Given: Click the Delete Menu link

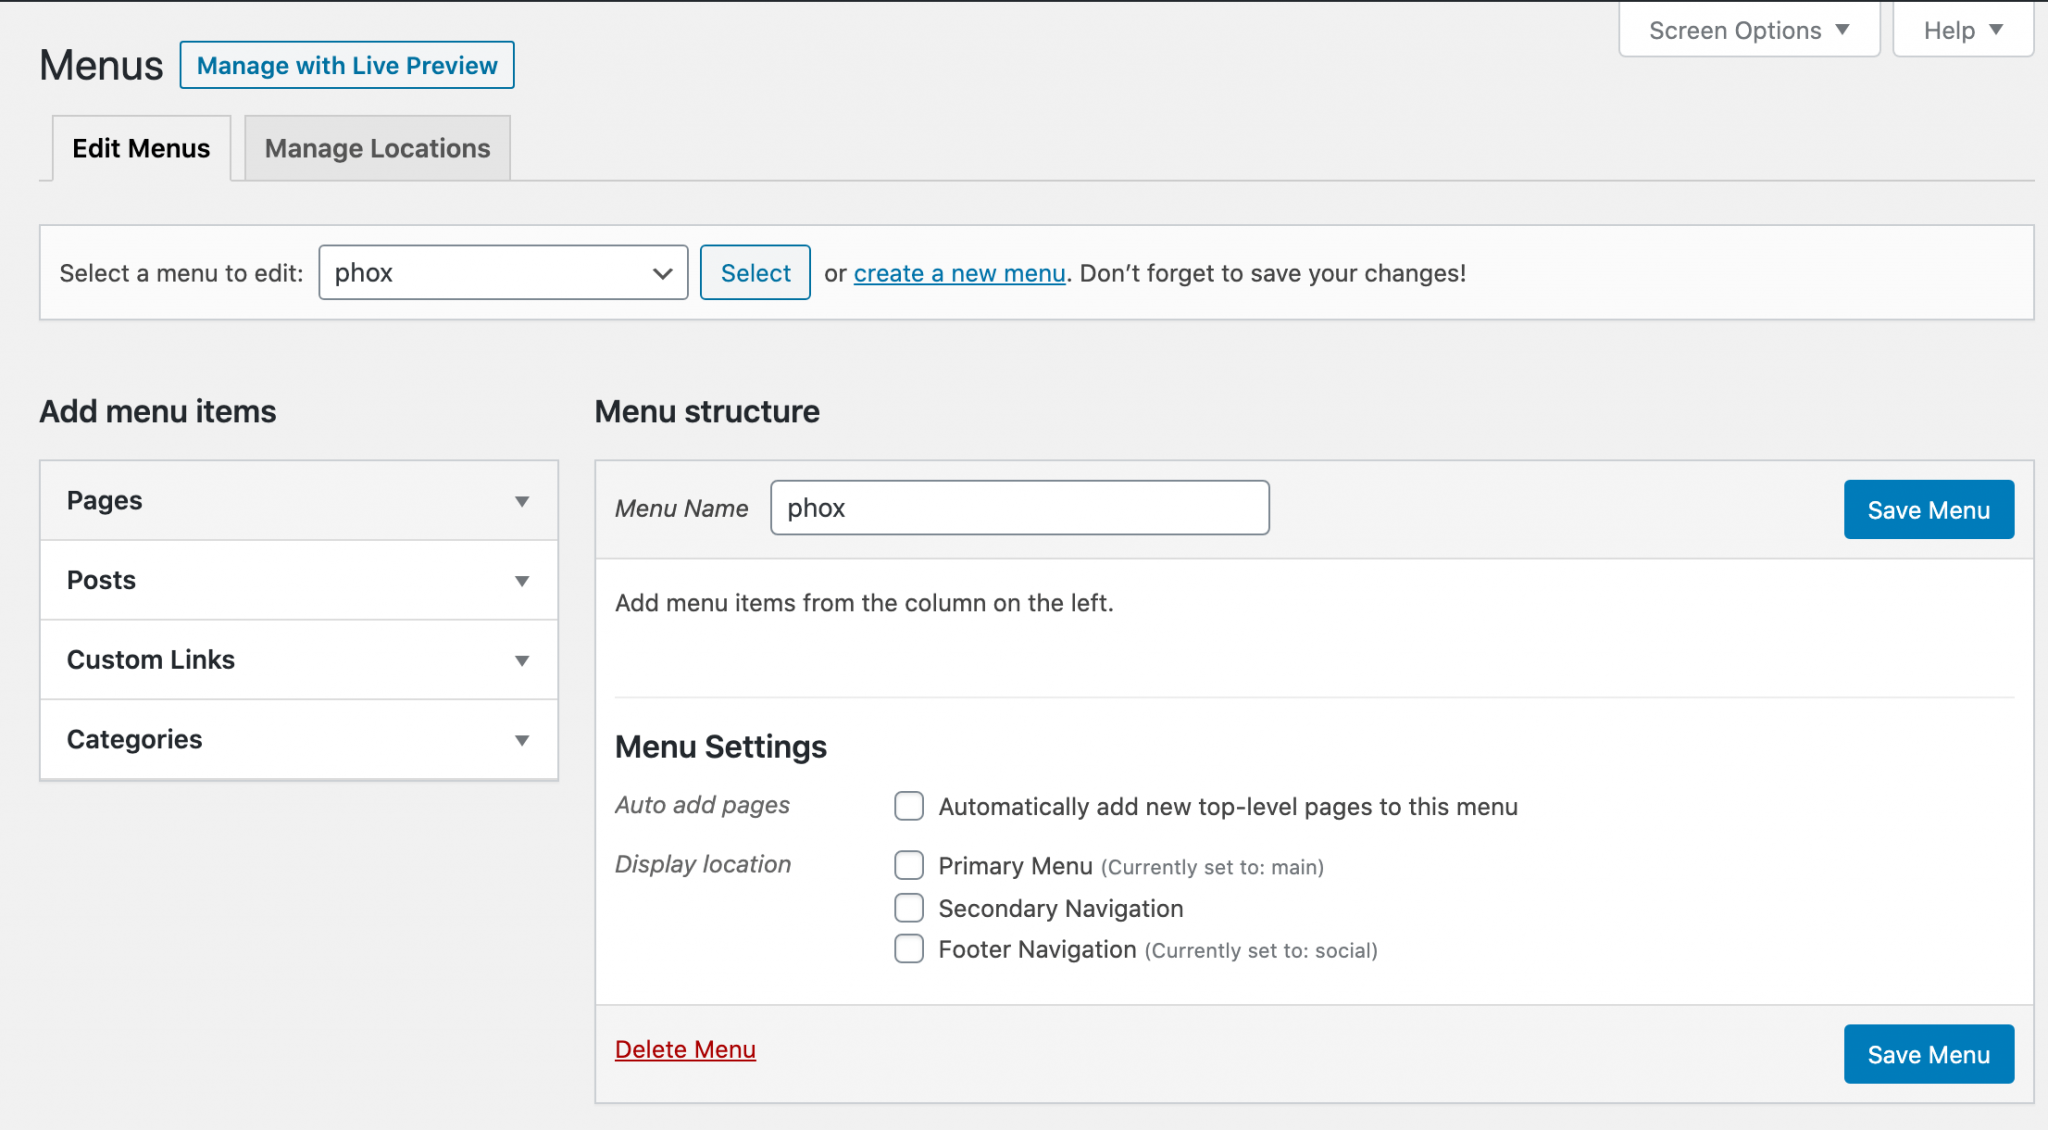Looking at the screenshot, I should (x=685, y=1049).
